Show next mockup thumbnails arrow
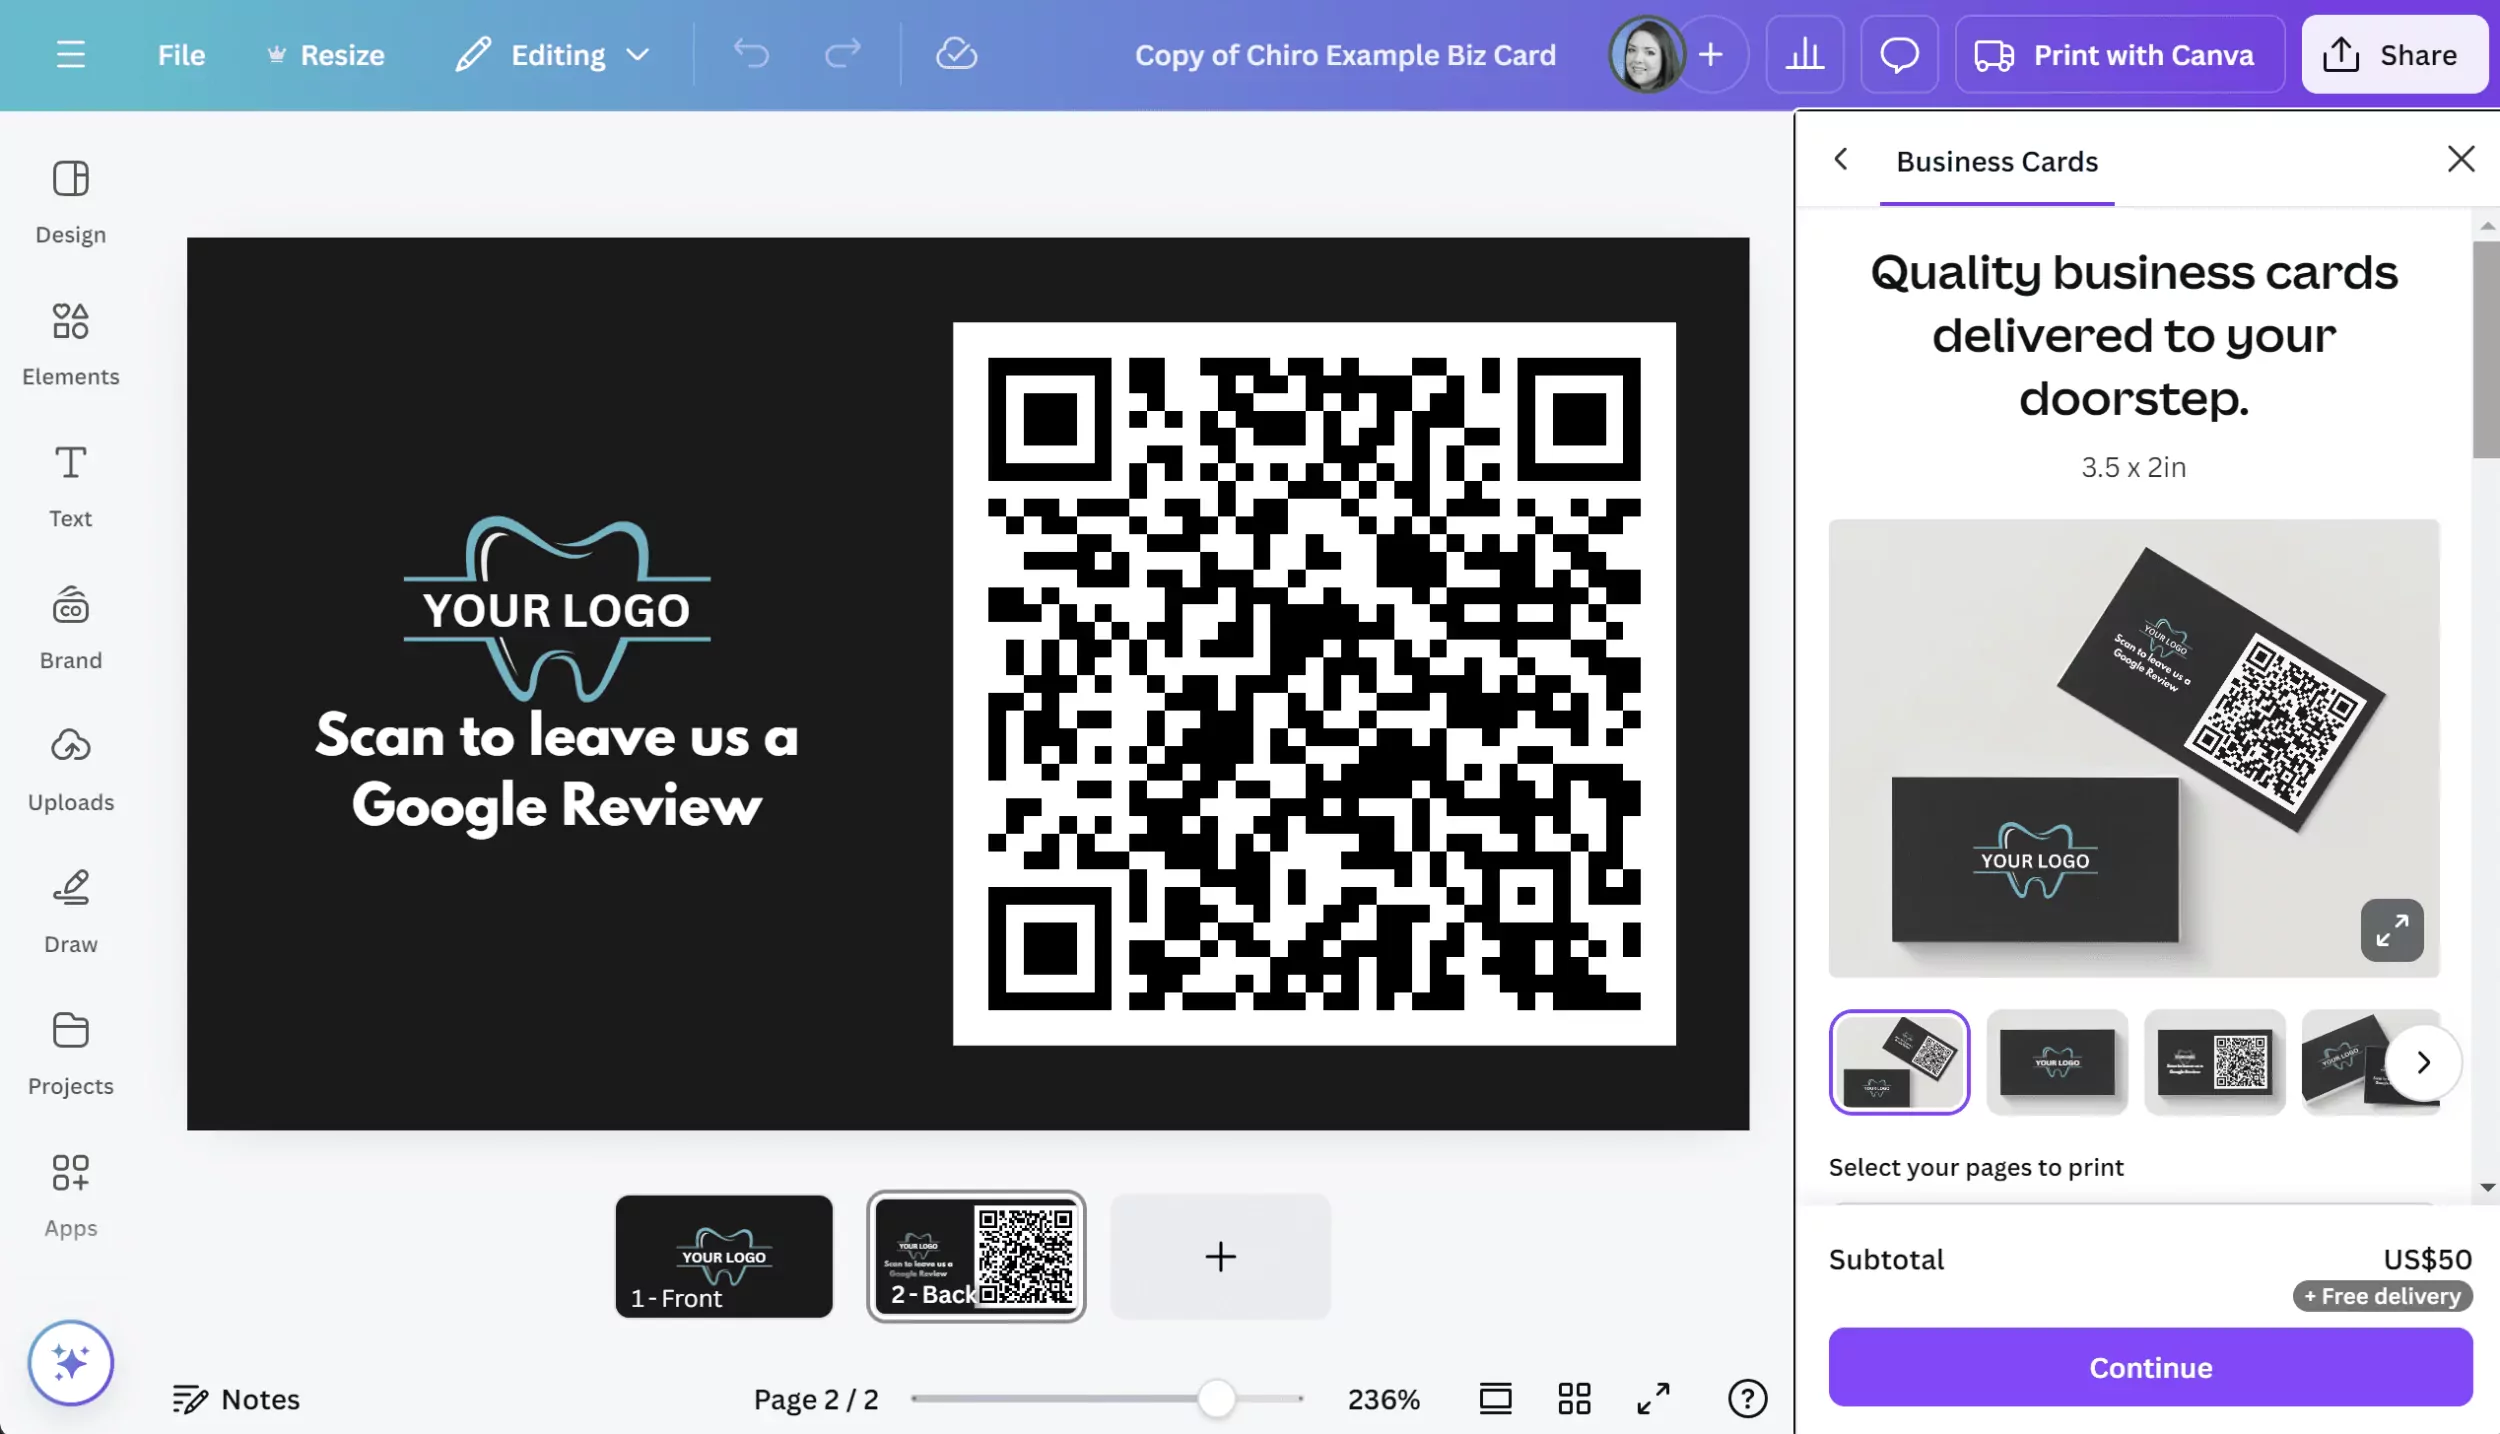 [2422, 1062]
